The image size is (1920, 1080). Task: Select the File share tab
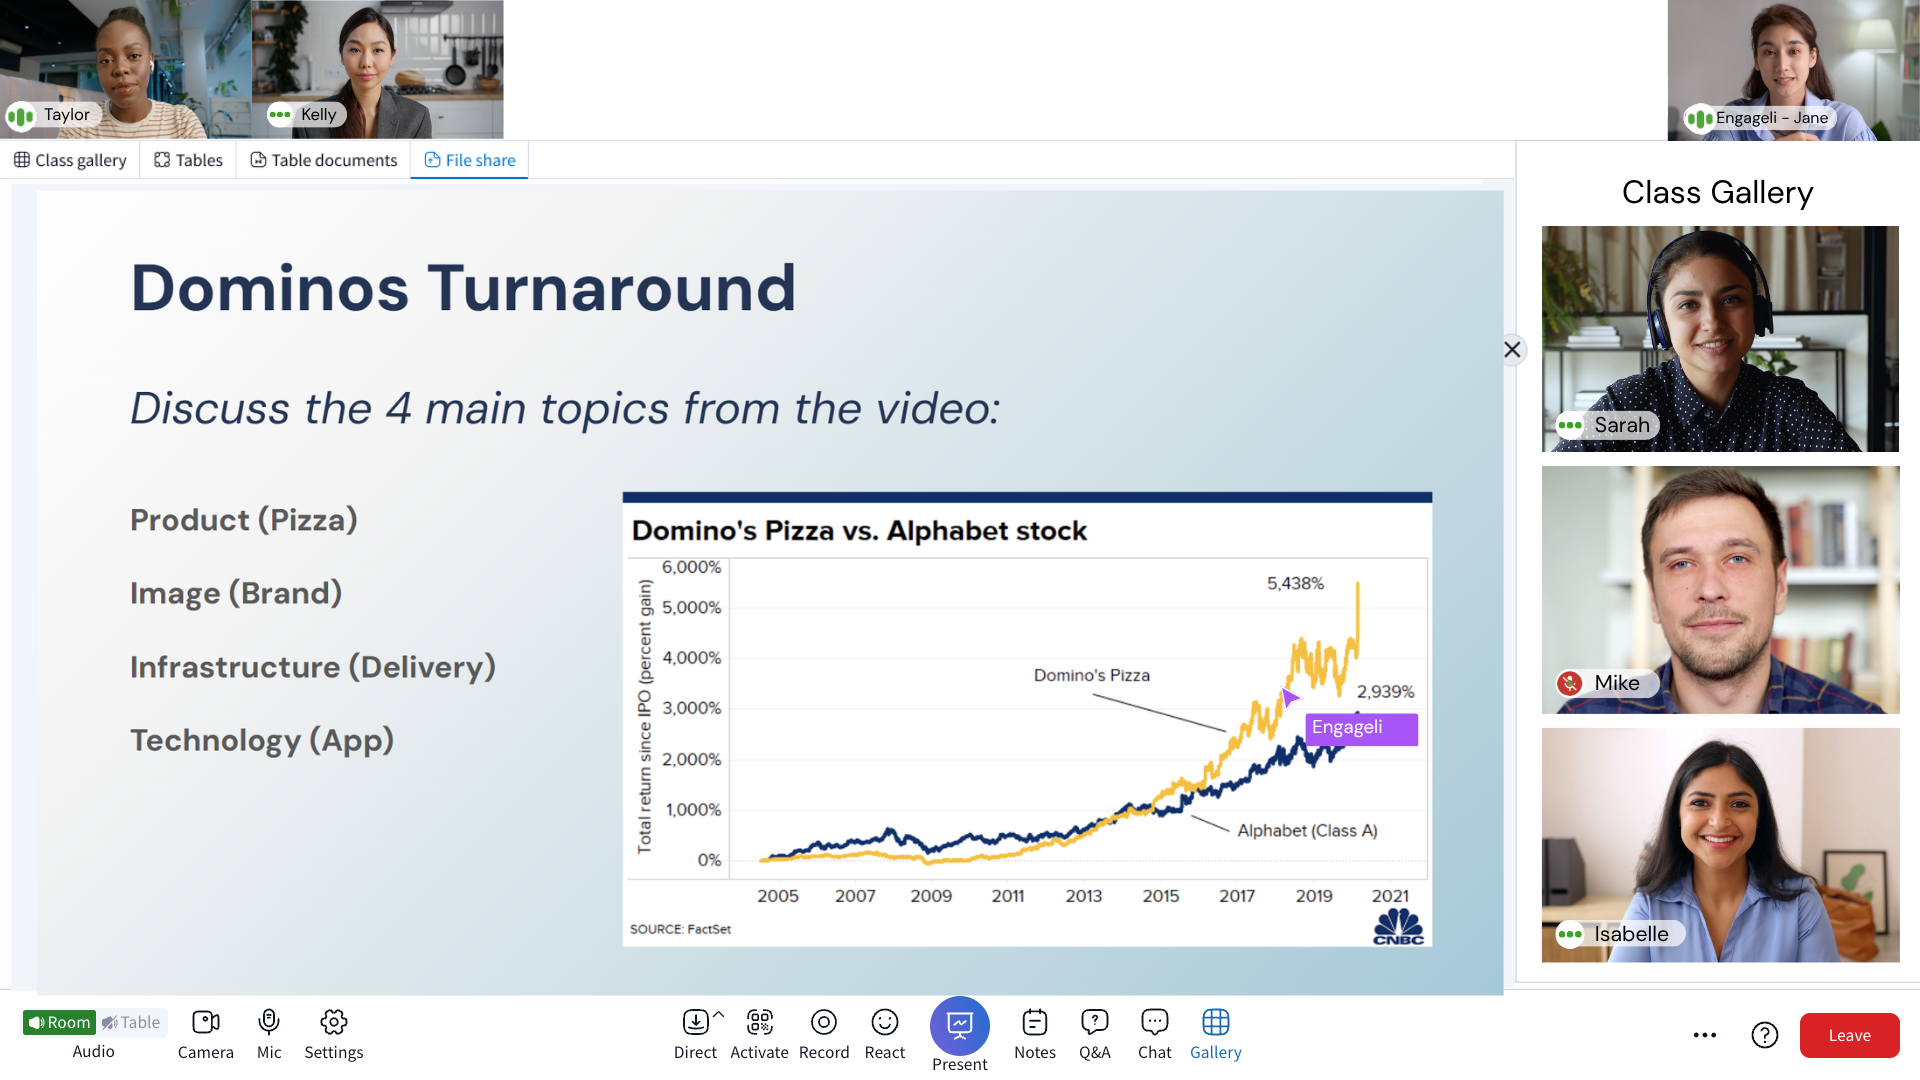[x=470, y=160]
